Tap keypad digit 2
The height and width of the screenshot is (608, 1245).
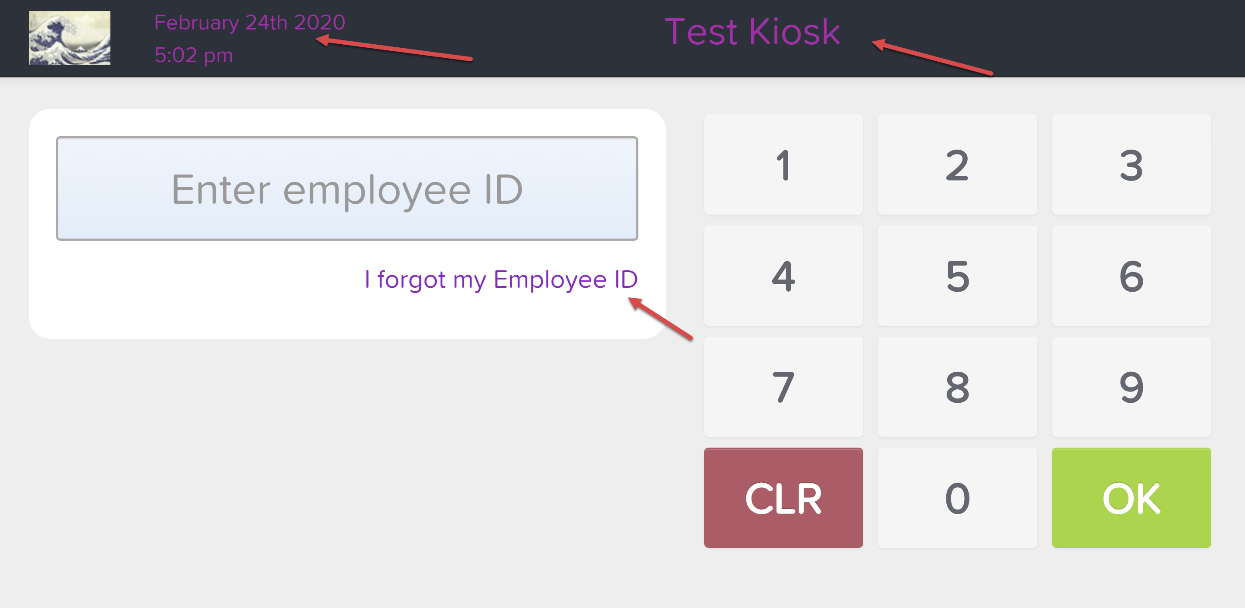tap(957, 165)
